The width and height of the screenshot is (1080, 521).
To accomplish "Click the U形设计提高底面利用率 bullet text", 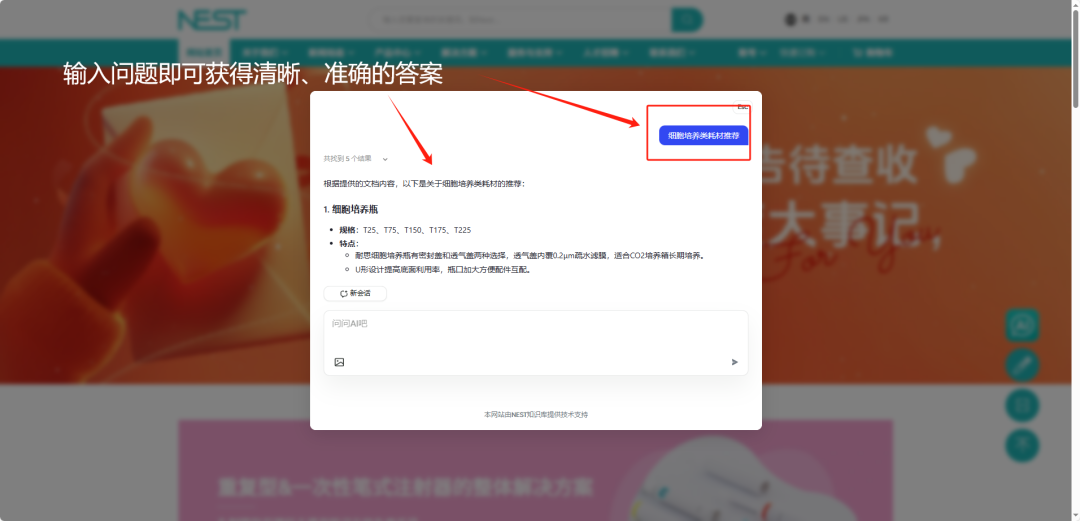I will pos(442,270).
